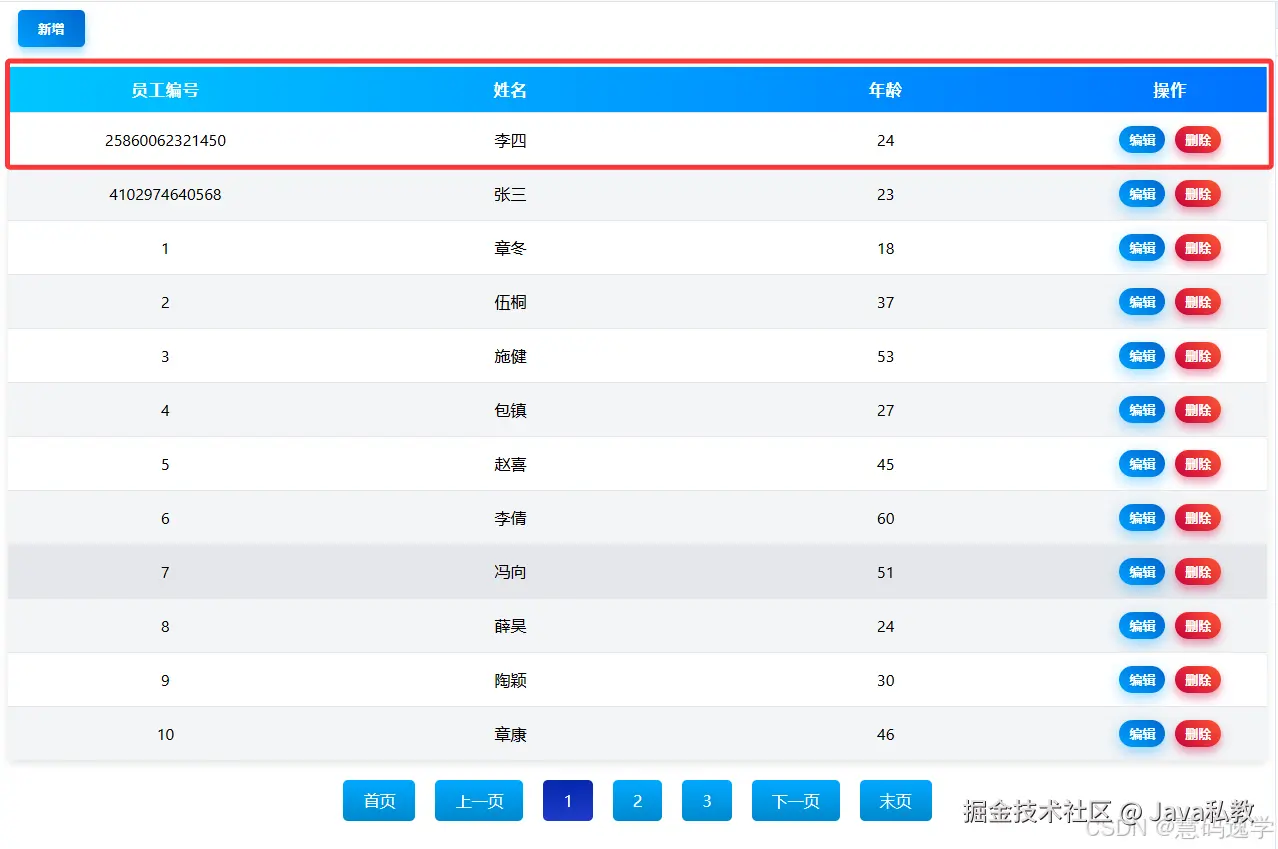The width and height of the screenshot is (1278, 849).
Task: Edit the 章康 employee row
Action: point(1142,734)
